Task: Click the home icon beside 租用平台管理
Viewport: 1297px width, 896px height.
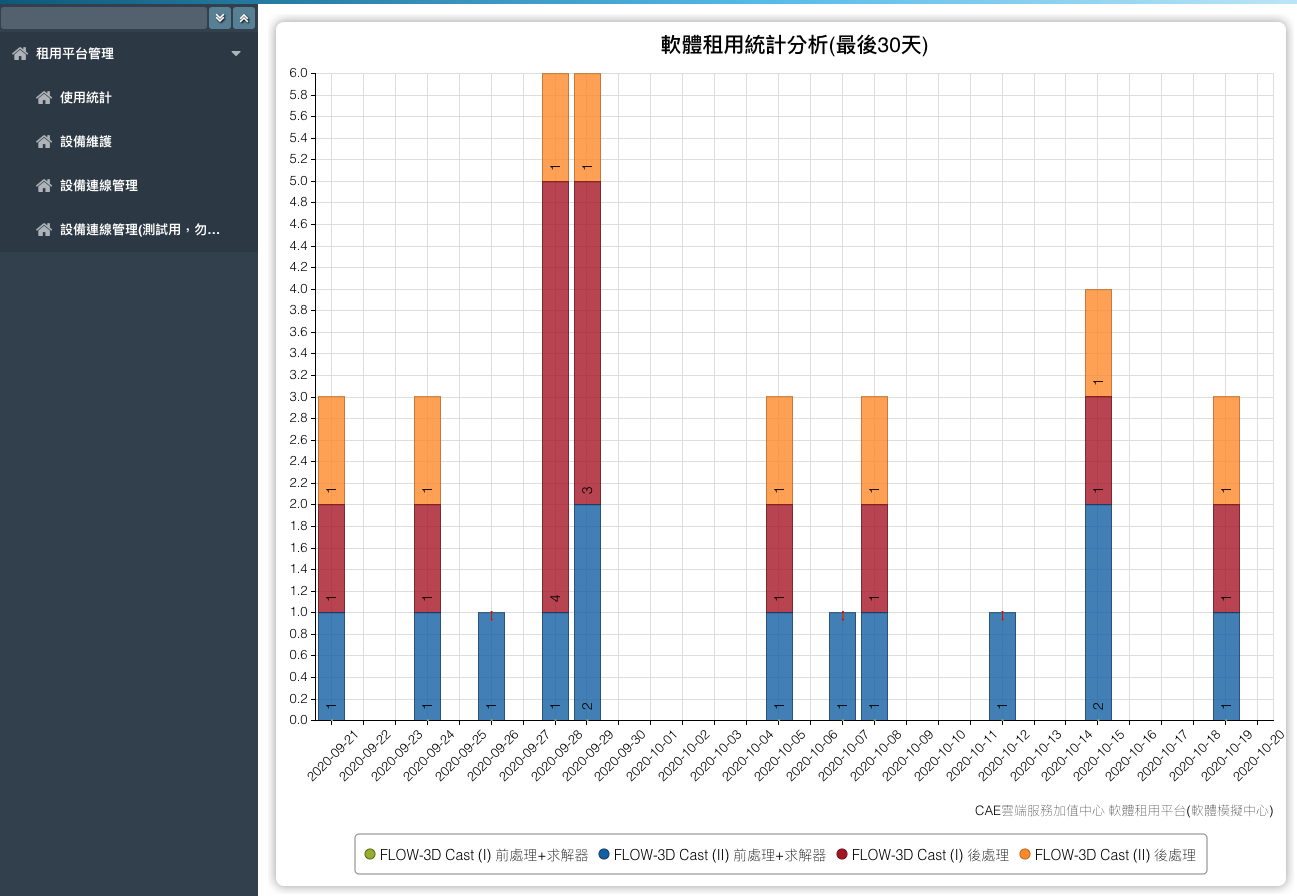Action: click(x=20, y=54)
